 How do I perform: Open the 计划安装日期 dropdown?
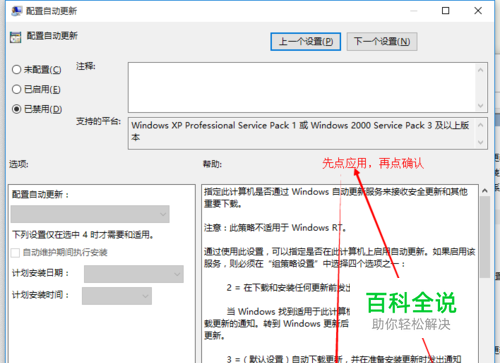pos(134,274)
